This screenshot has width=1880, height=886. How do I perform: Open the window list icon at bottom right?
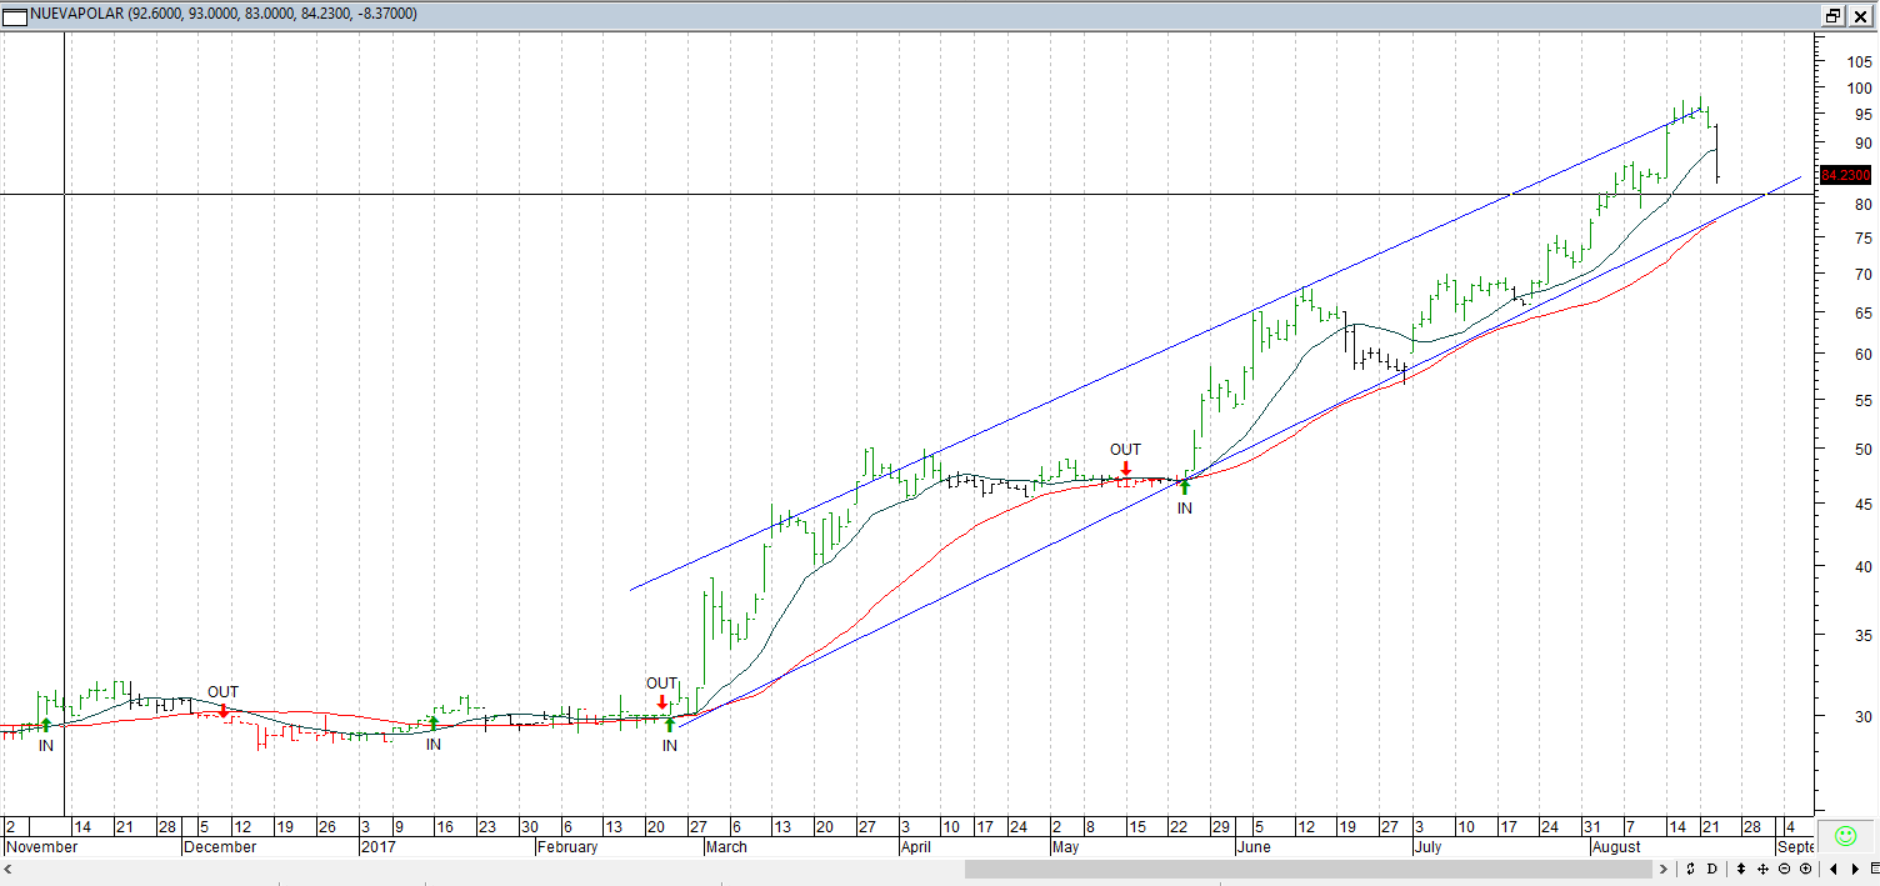point(1874,869)
